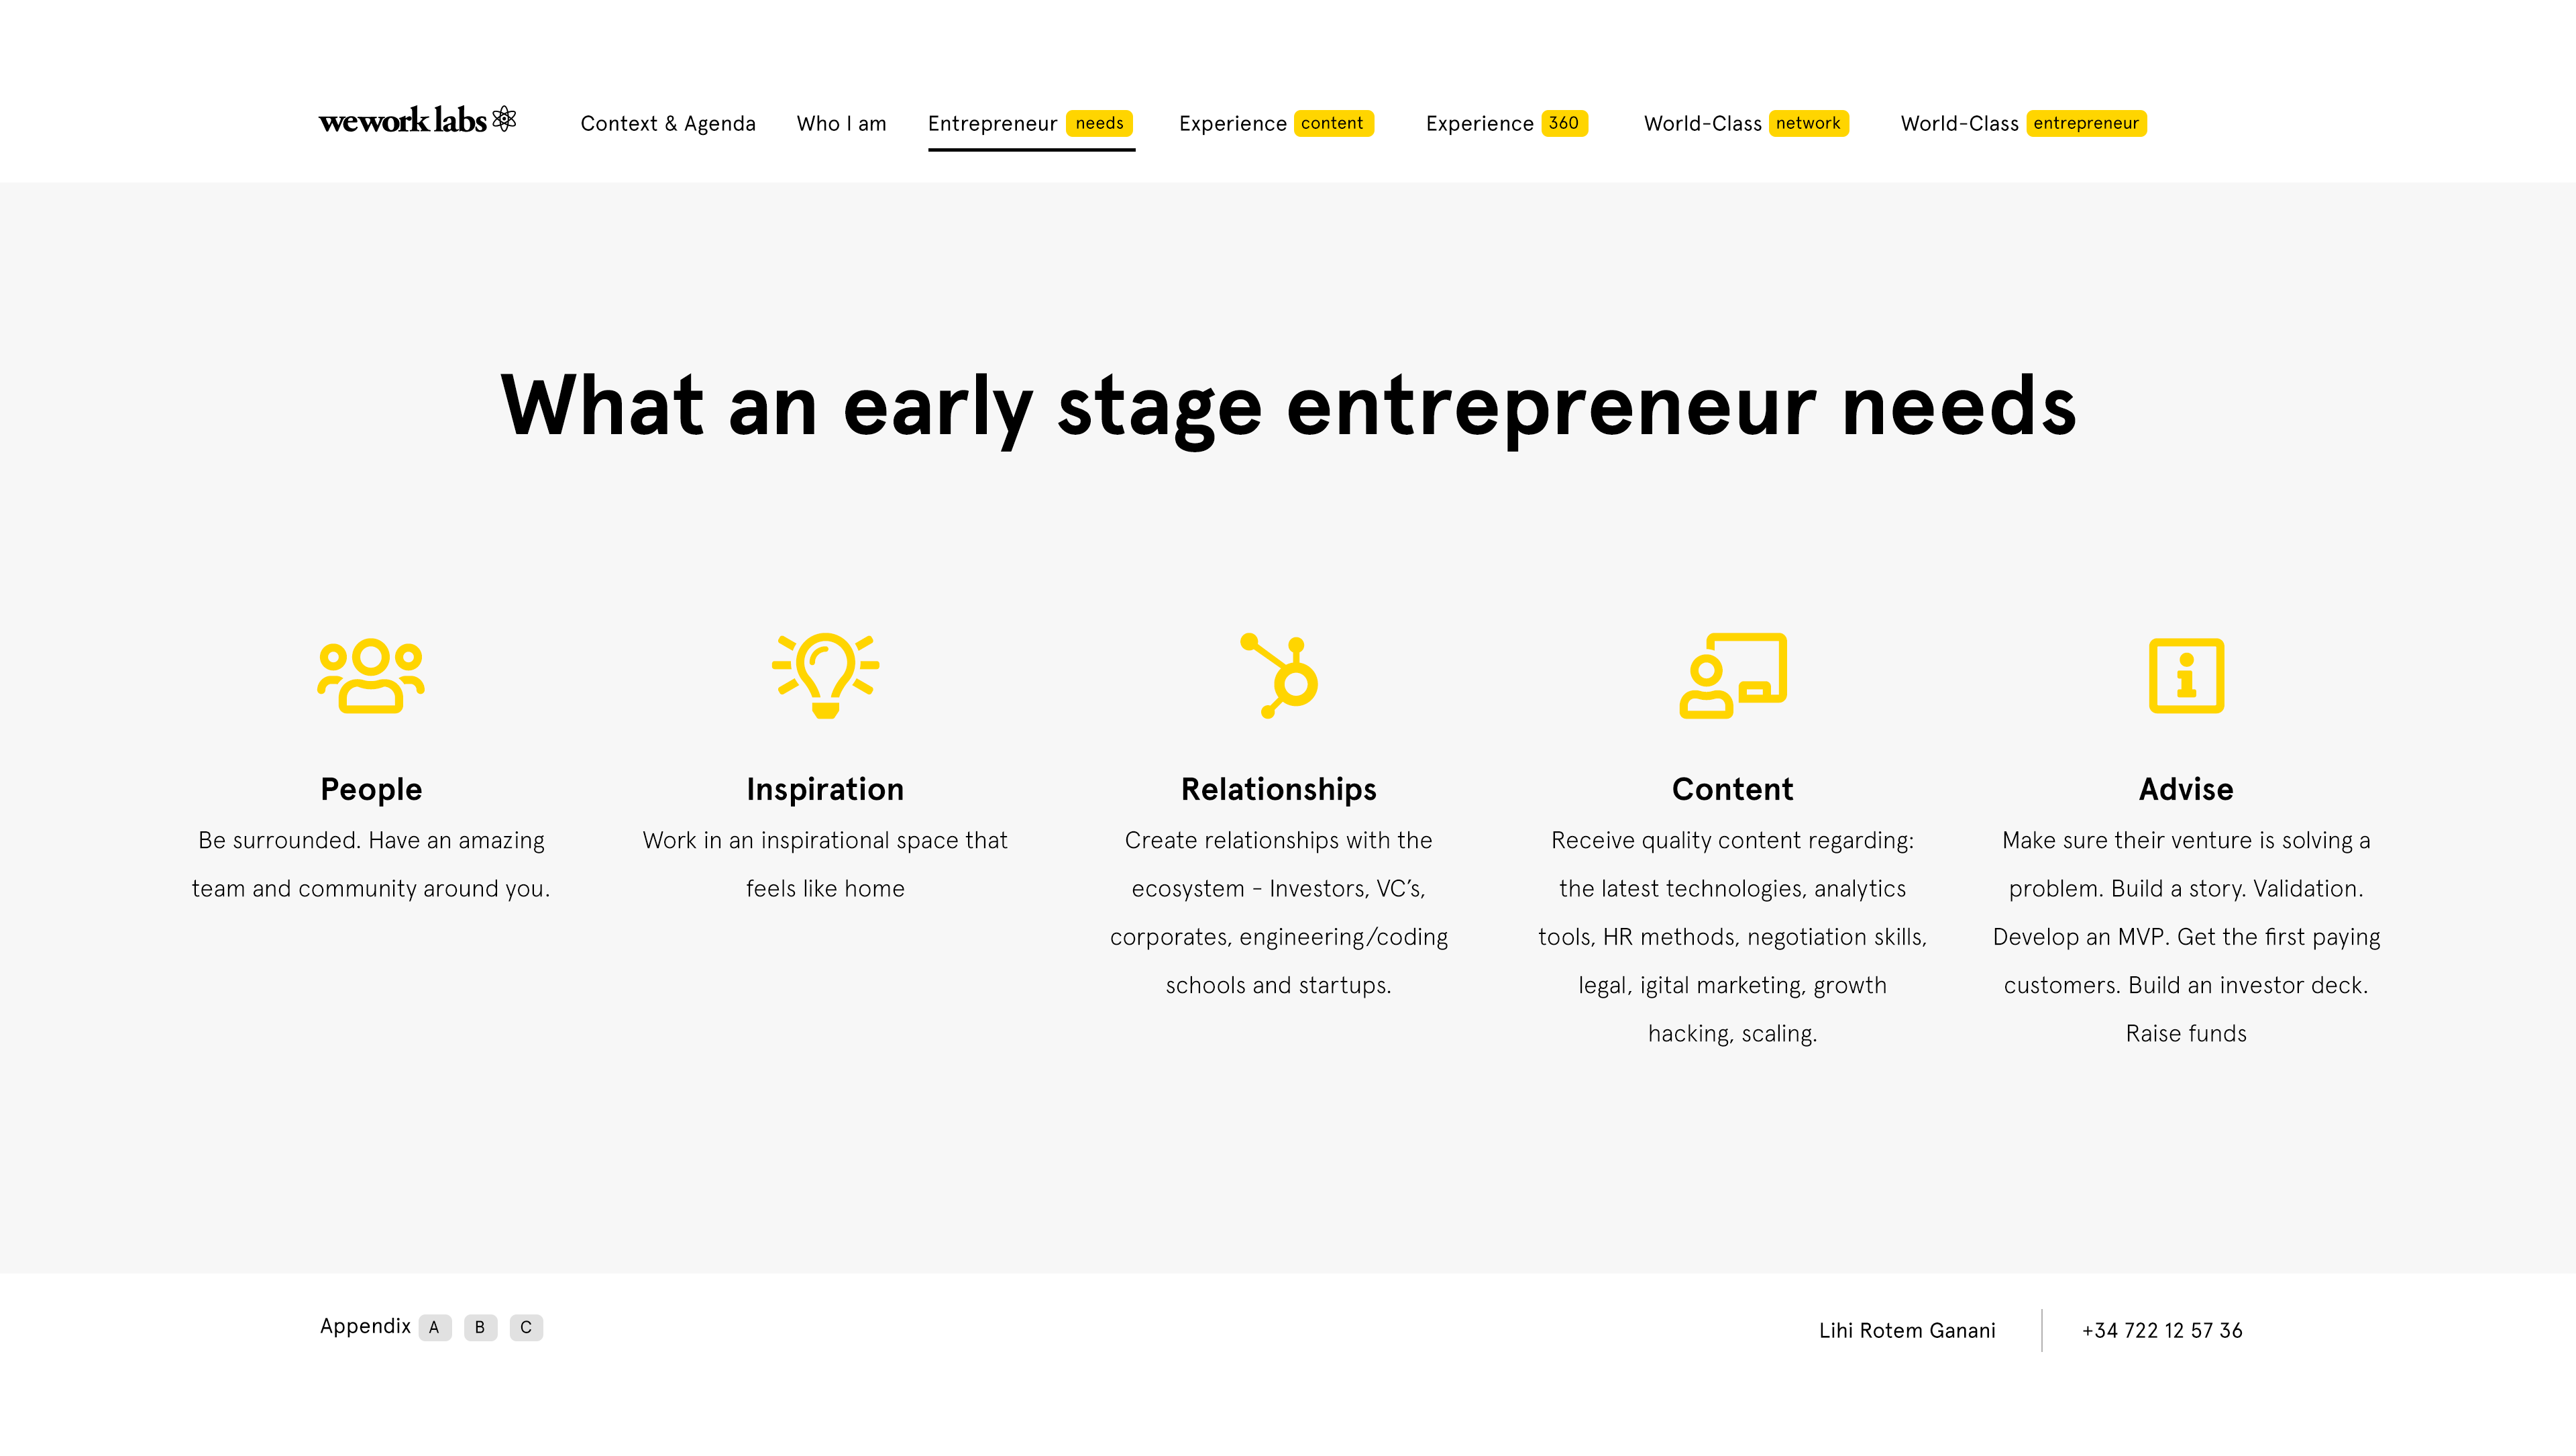Click the Content presenter screen icon
Screen dimensions: 2576x1456
coord(1733,675)
